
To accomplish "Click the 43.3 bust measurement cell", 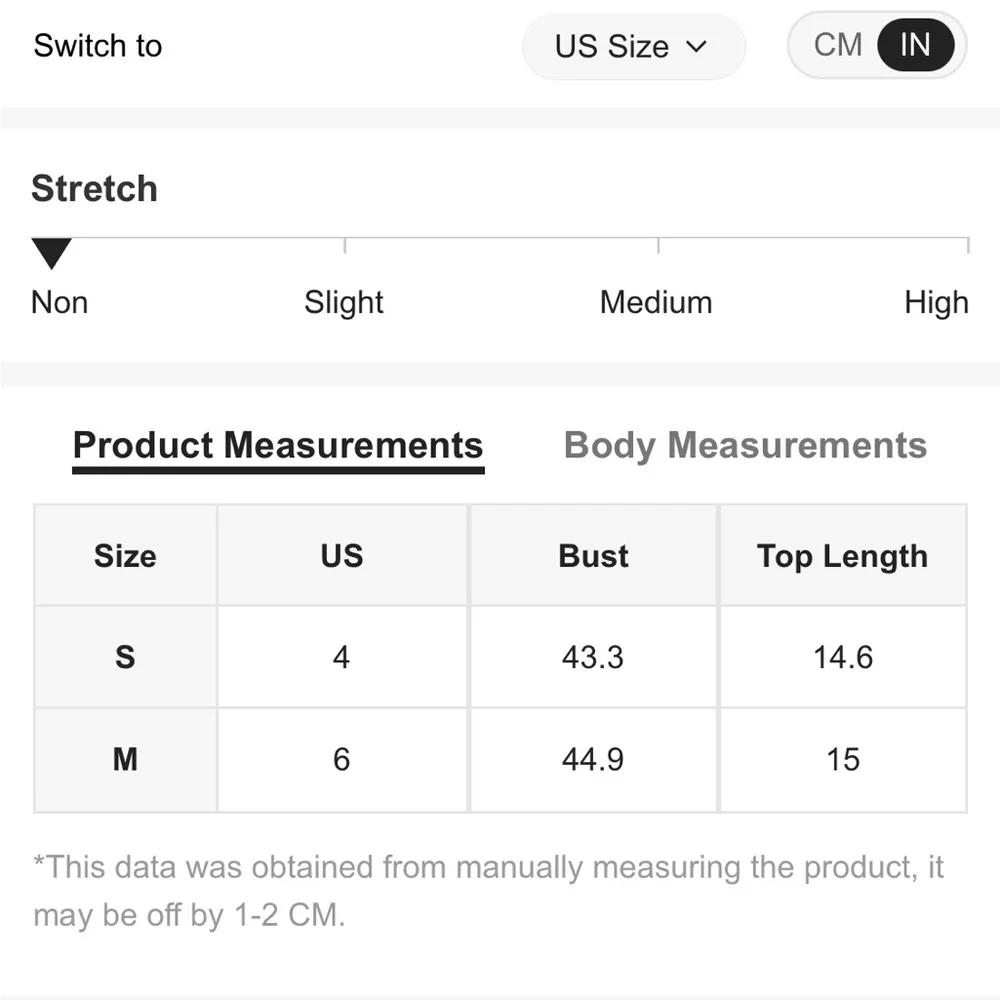I will [593, 657].
